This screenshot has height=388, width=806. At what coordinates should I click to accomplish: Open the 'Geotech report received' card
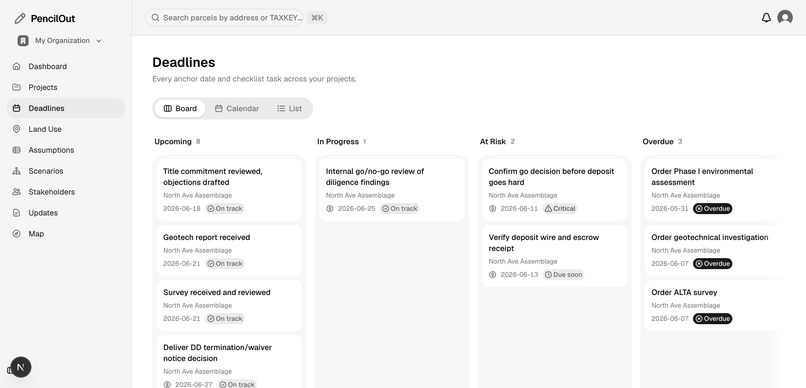(229, 250)
